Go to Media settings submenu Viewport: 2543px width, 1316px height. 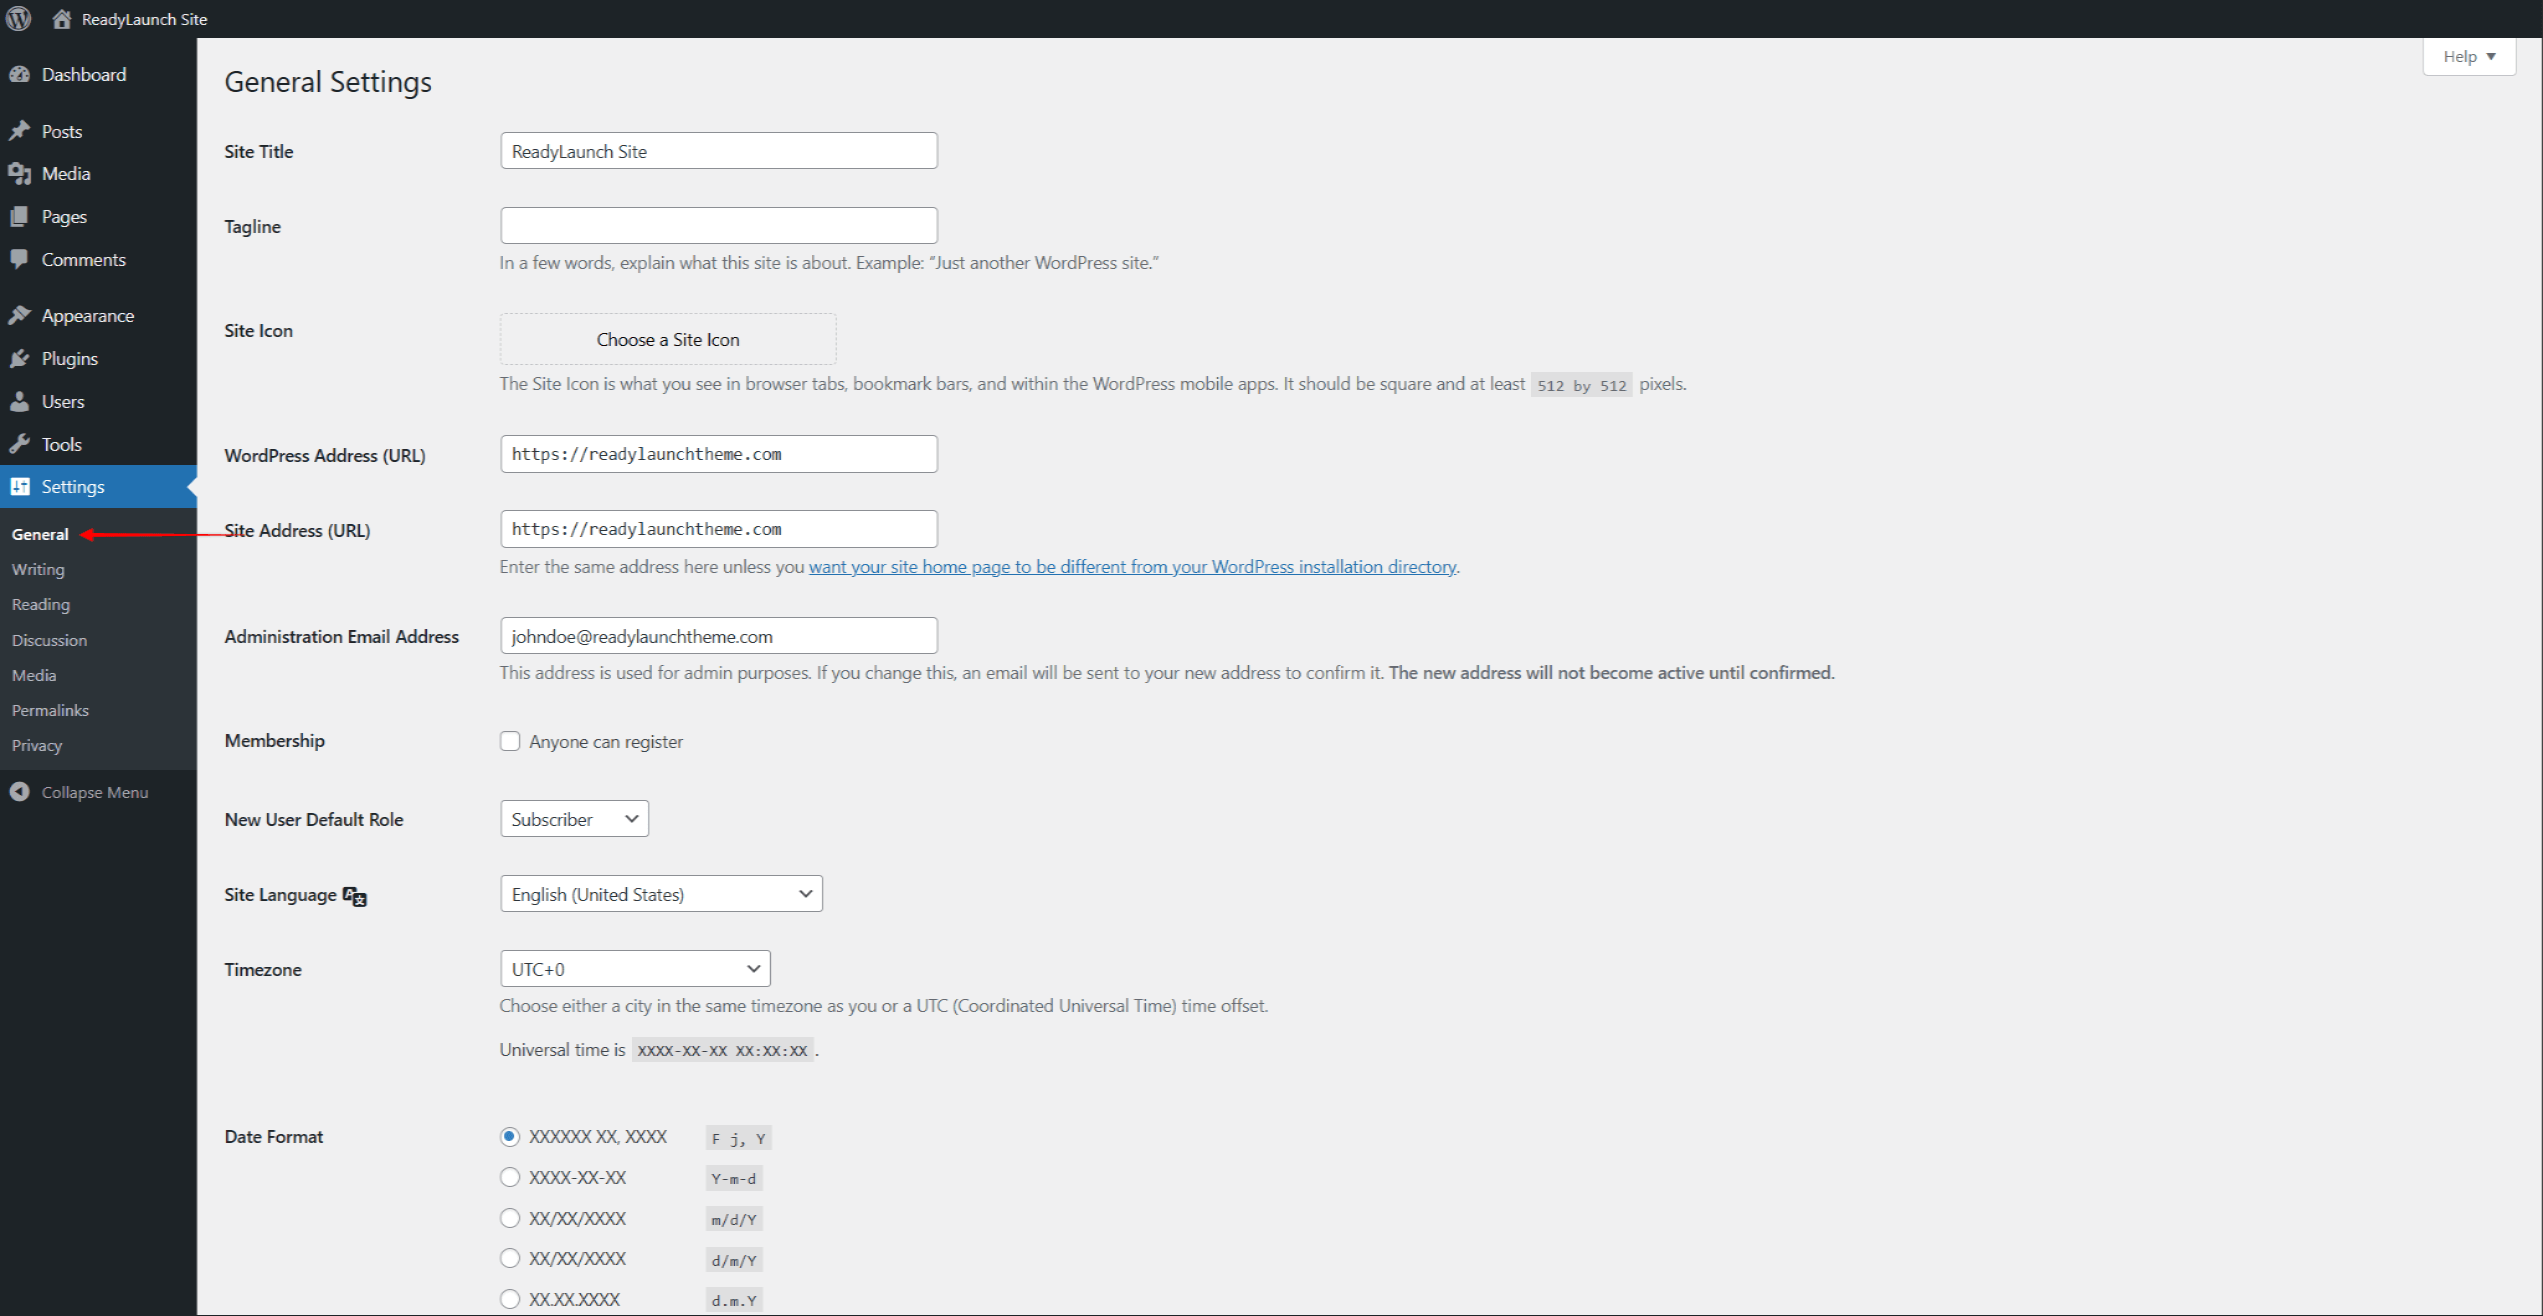click(x=34, y=675)
